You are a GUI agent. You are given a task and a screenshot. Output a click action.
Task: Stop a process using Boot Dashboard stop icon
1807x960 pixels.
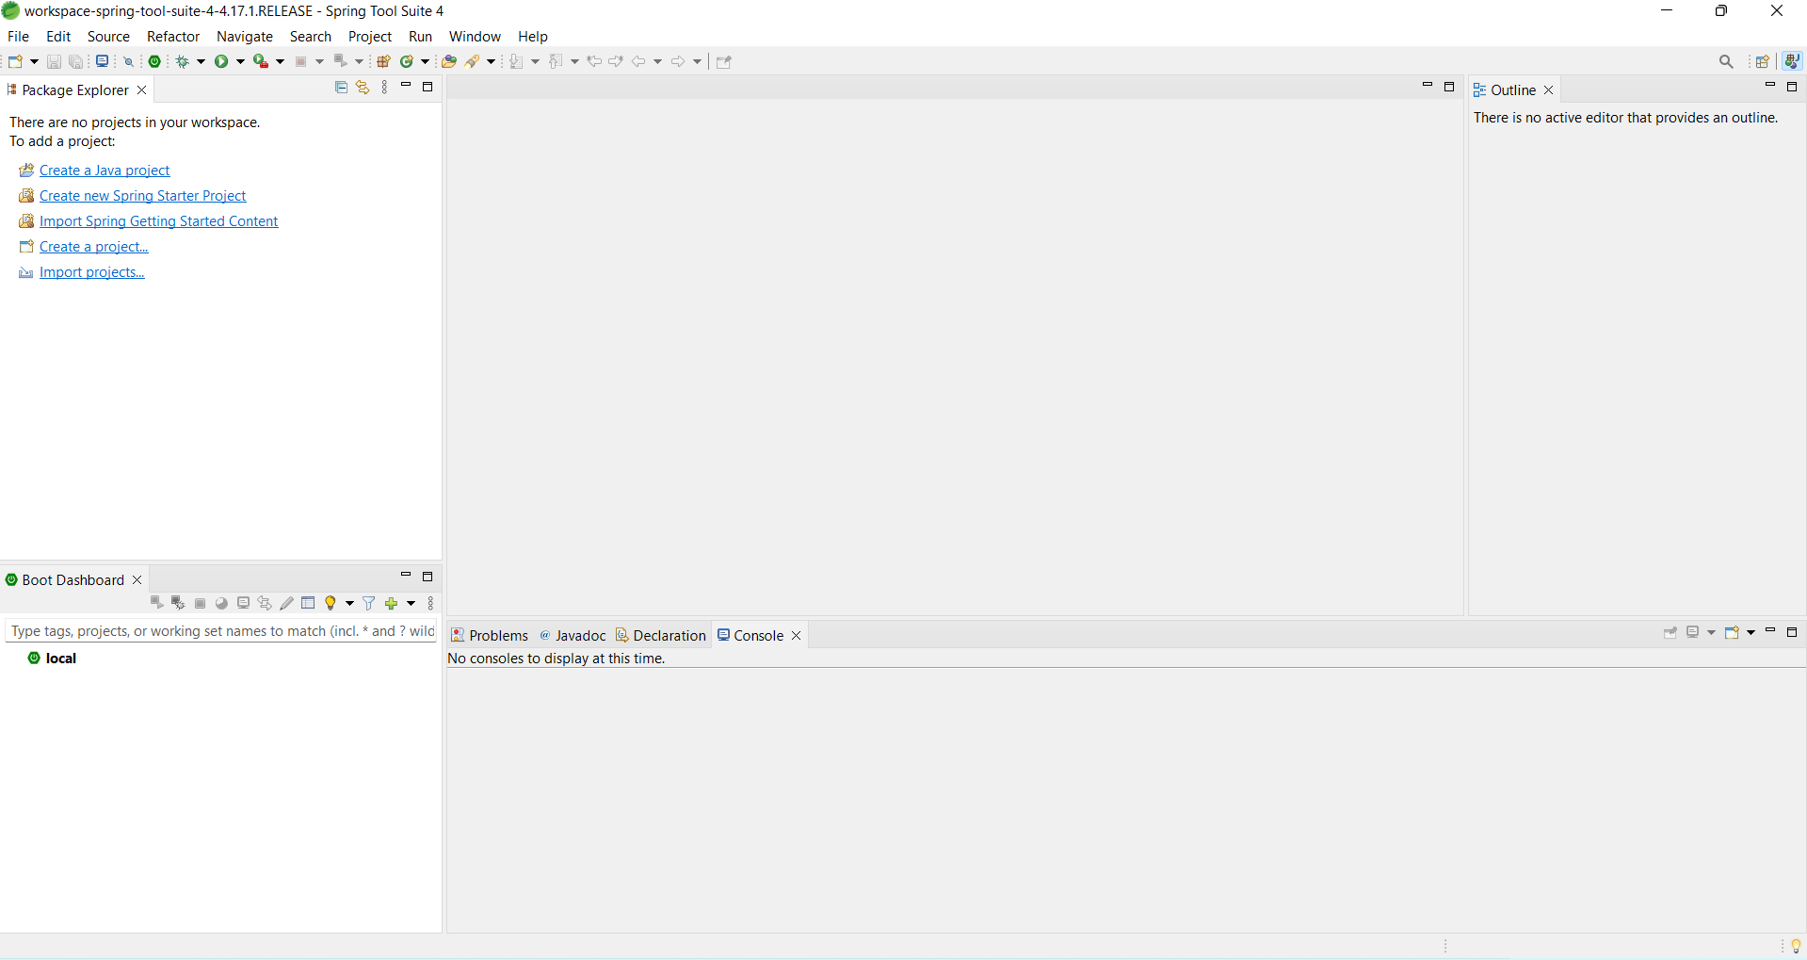pos(200,603)
